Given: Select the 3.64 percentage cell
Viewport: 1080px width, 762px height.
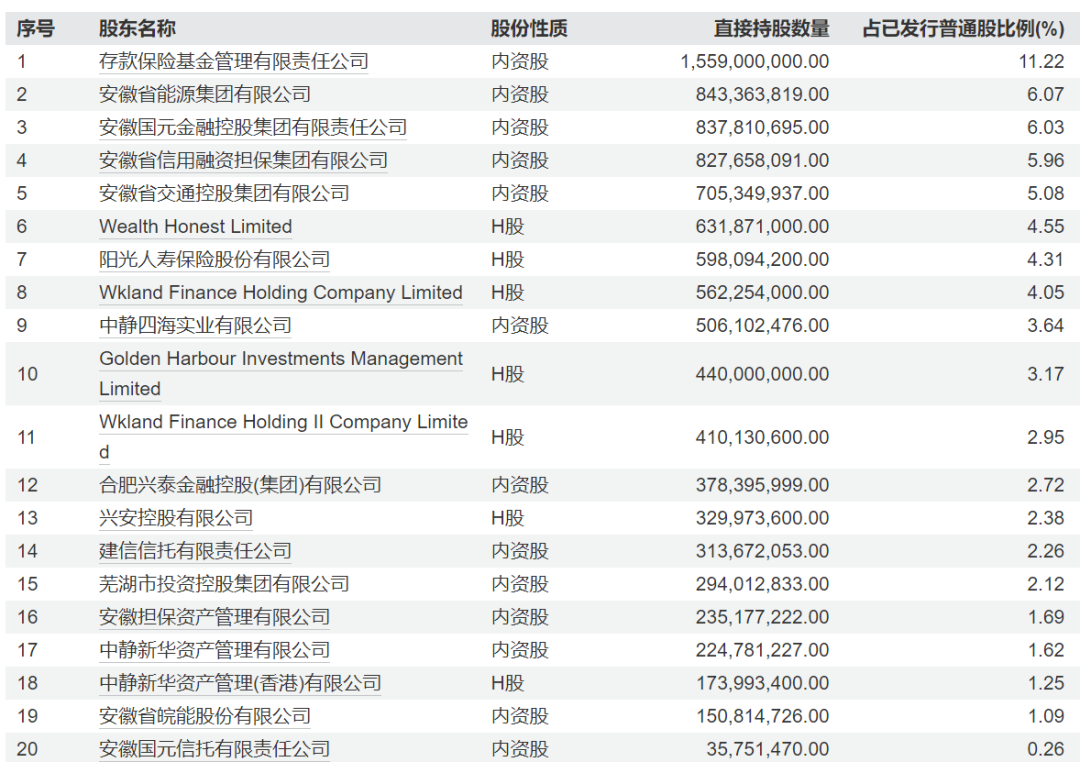Looking at the screenshot, I should pyautogui.click(x=1046, y=327).
